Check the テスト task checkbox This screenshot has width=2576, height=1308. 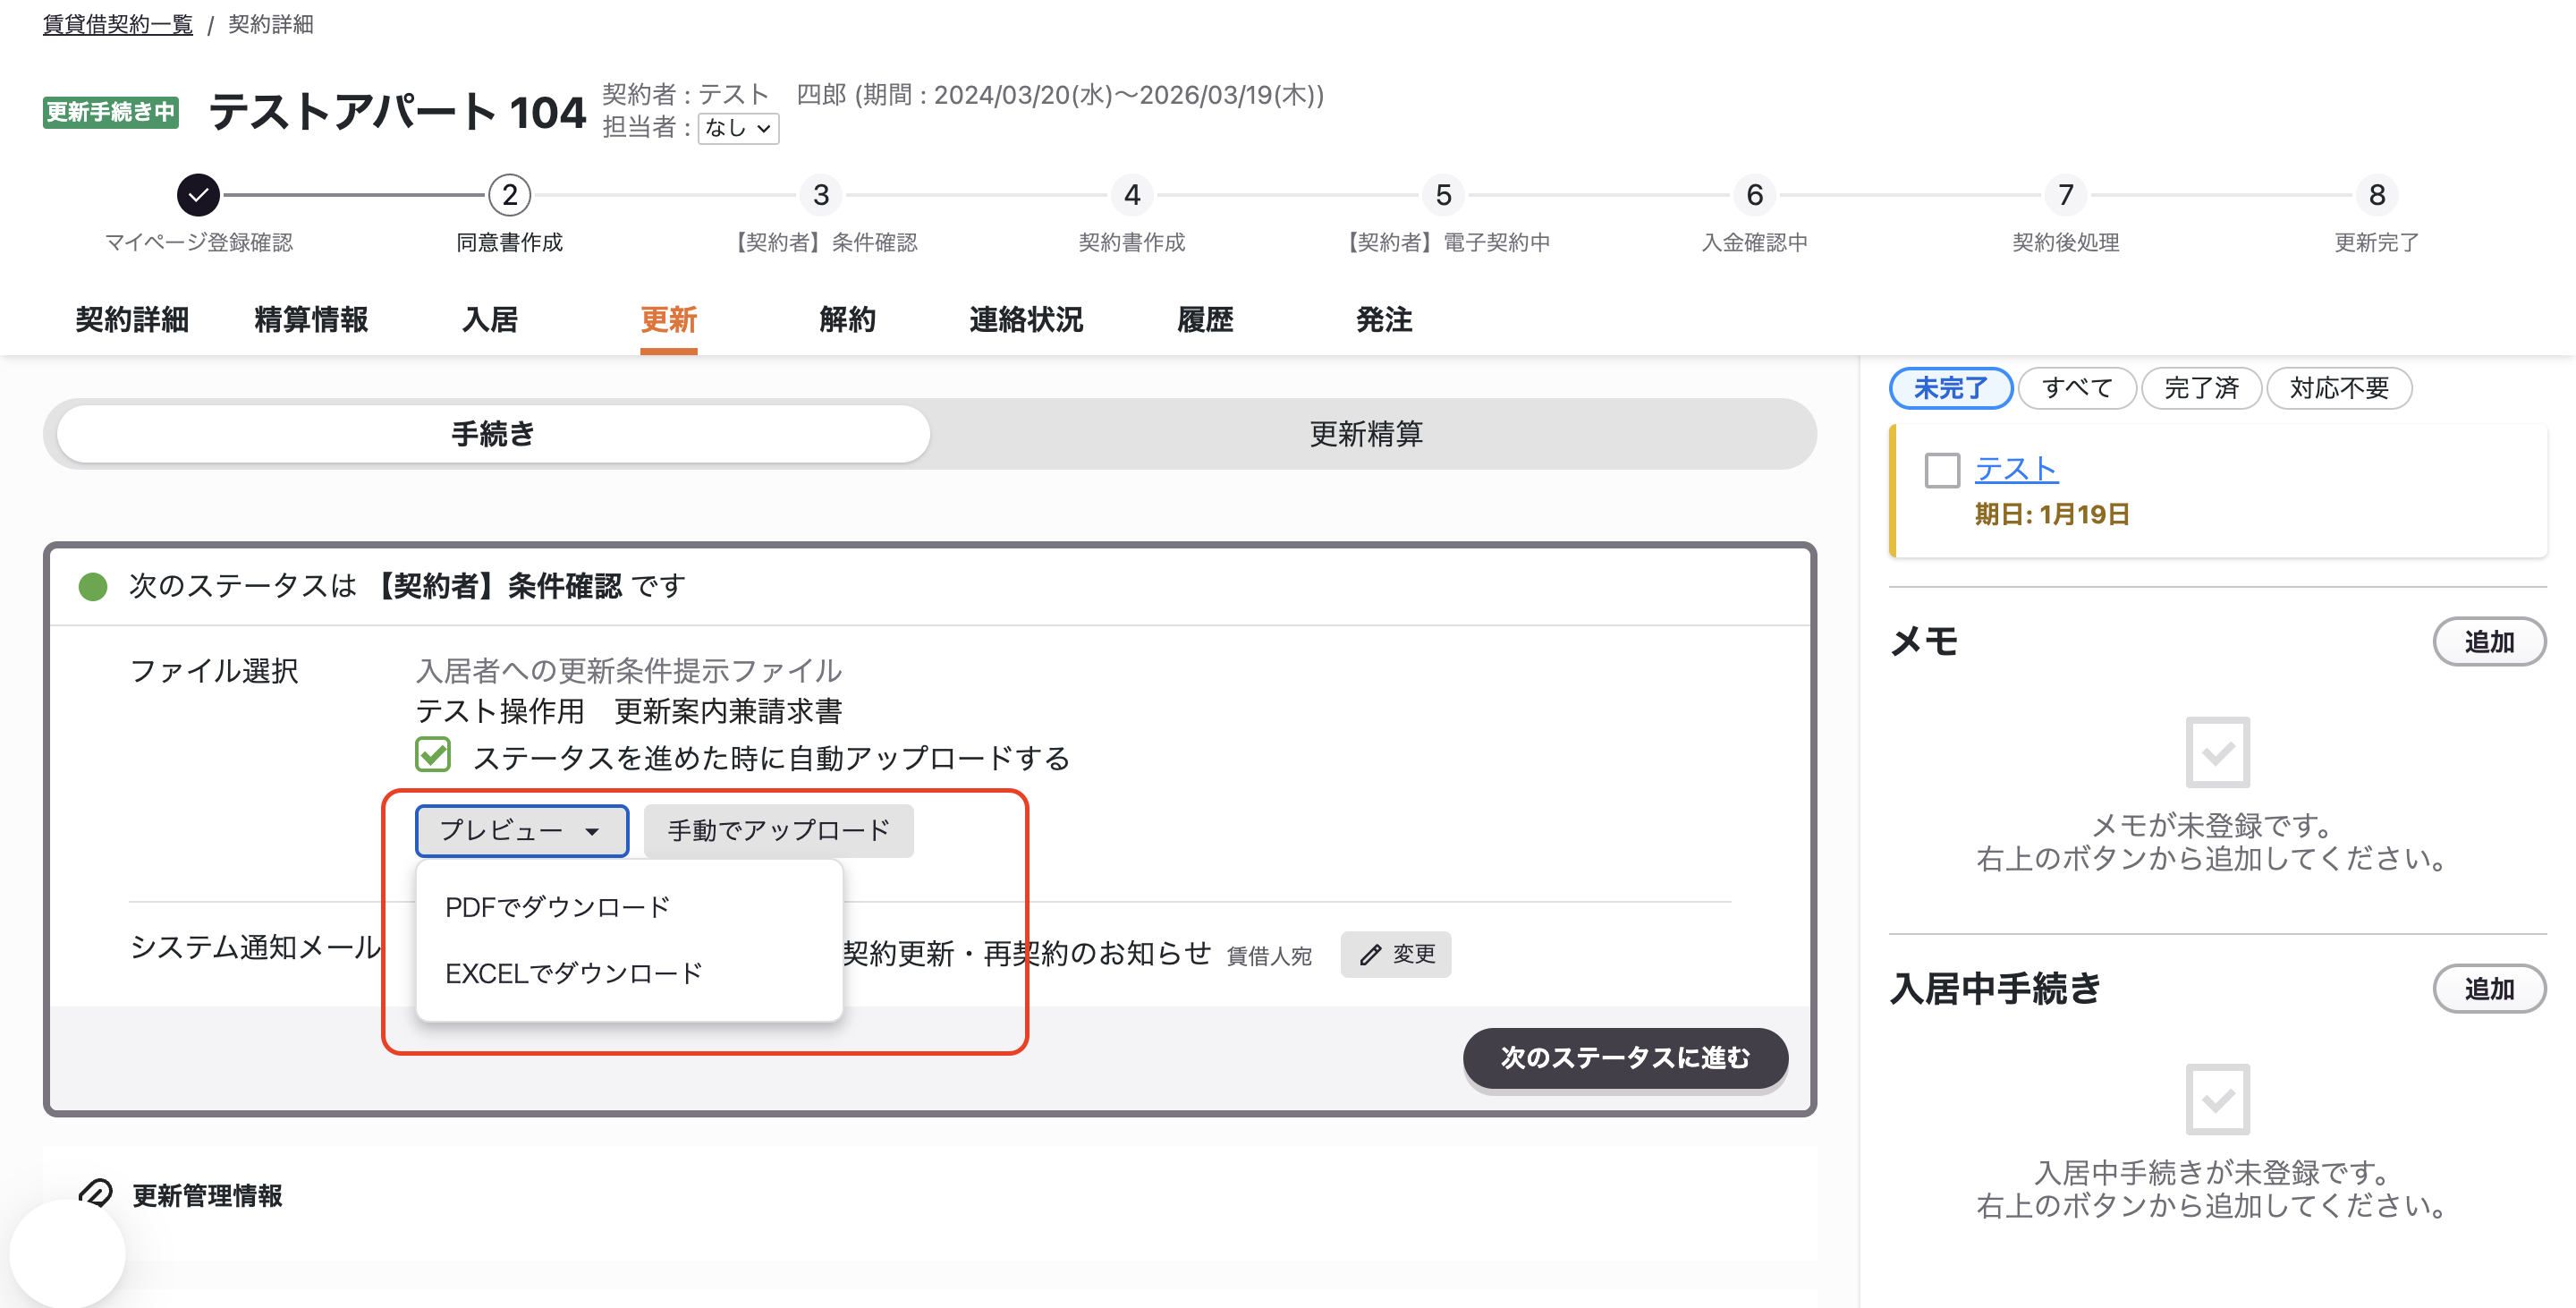[1942, 470]
